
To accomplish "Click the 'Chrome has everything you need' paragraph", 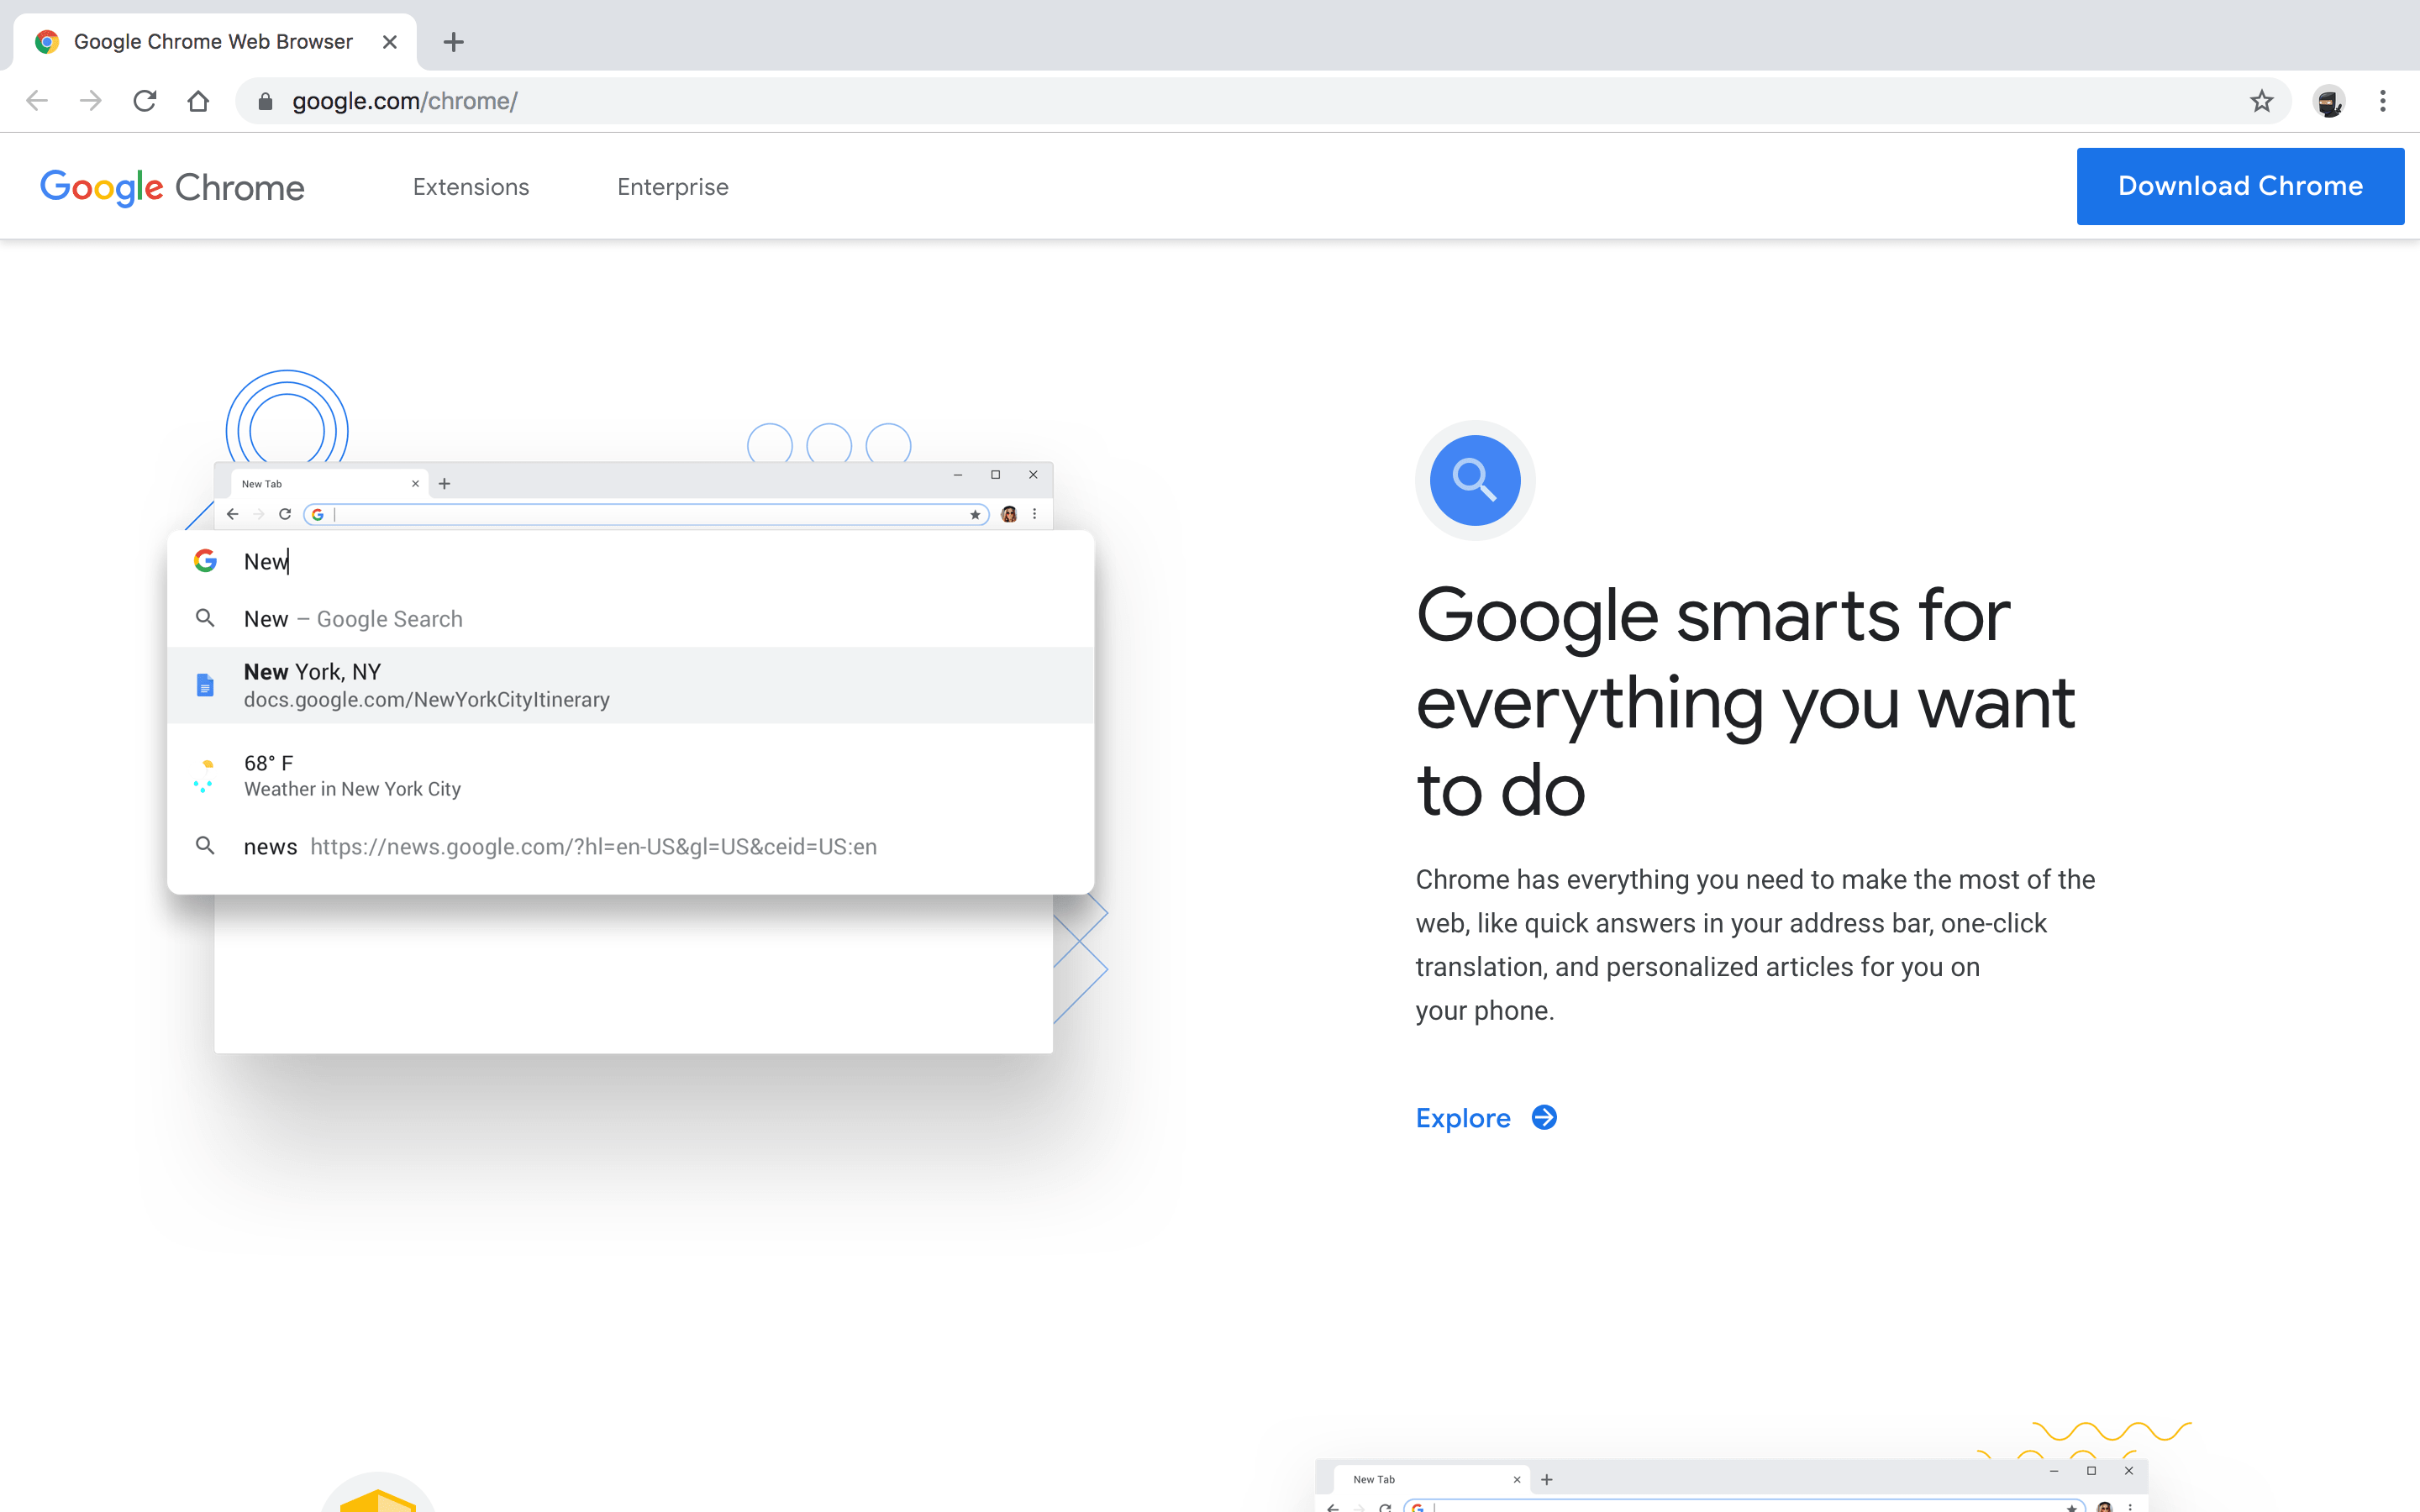I will pos(1755,945).
